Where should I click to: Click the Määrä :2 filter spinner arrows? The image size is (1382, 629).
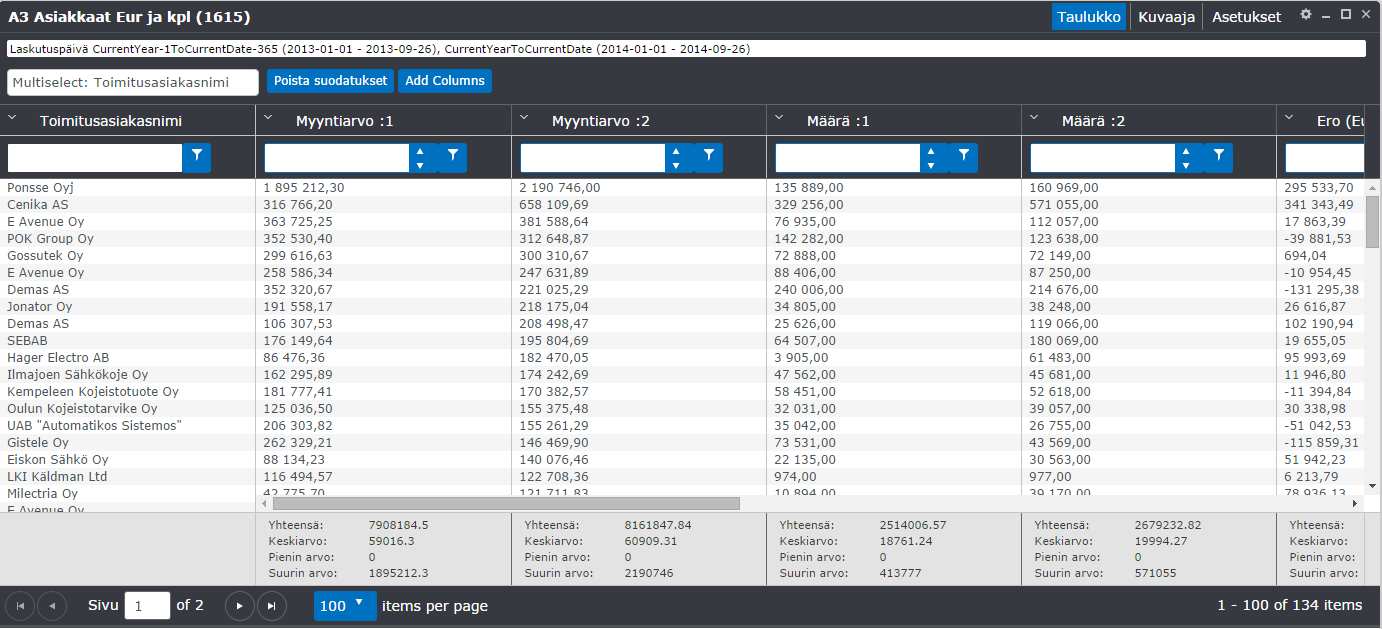[x=1187, y=157]
